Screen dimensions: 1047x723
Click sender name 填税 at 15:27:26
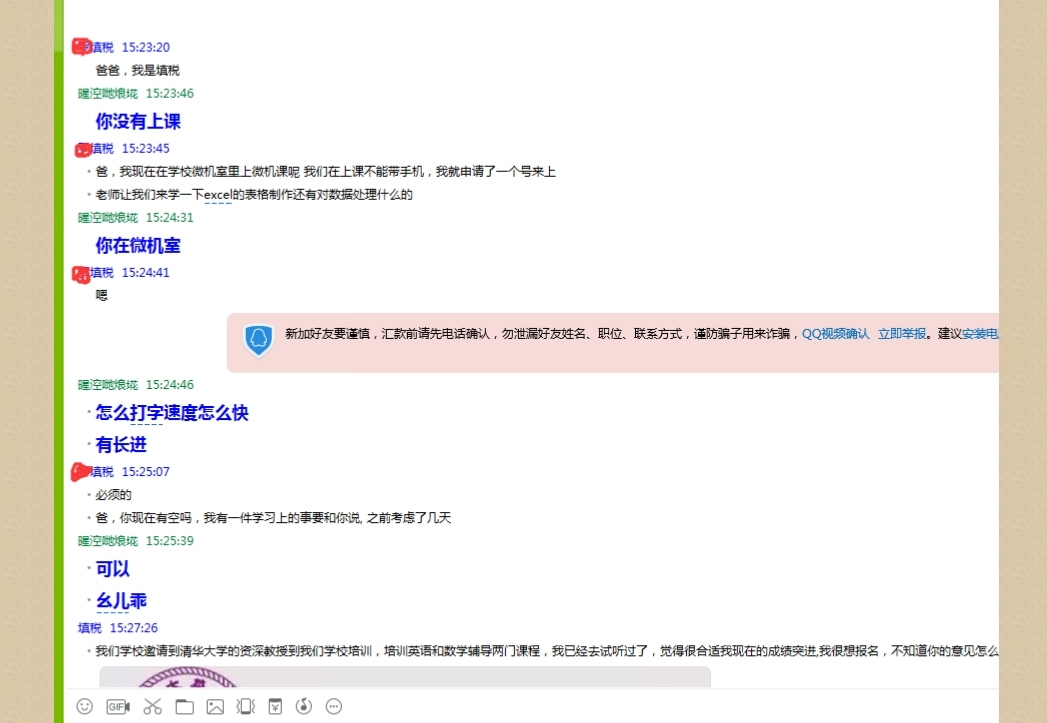90,628
